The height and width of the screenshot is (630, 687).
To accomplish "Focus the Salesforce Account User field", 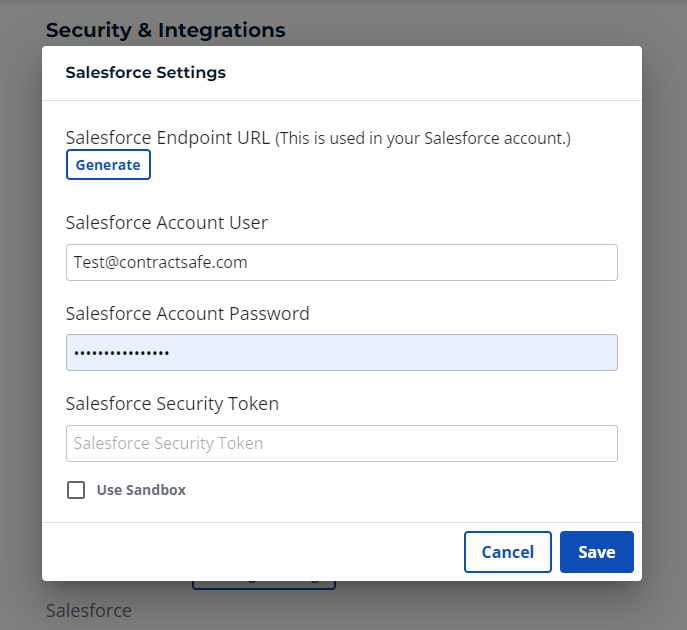I will click(x=342, y=262).
